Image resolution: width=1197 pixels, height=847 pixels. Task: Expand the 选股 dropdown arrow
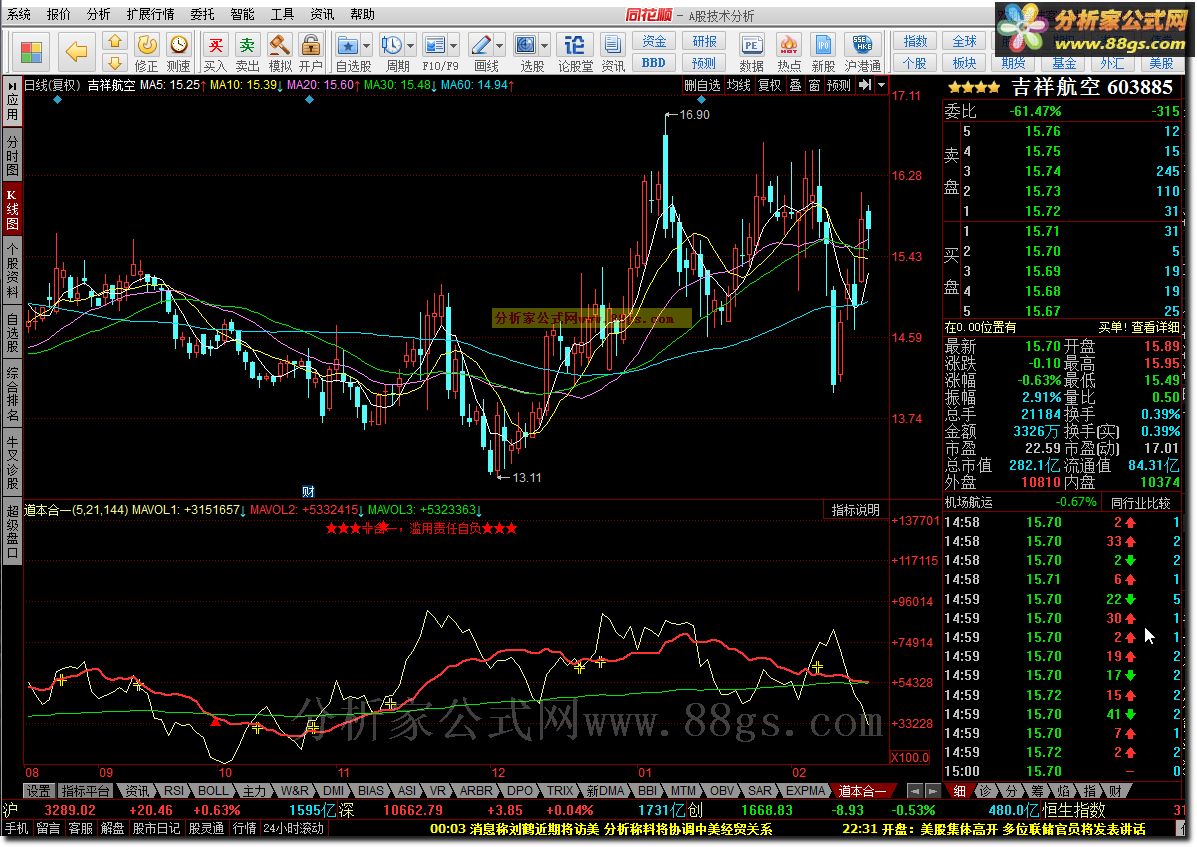coord(544,46)
